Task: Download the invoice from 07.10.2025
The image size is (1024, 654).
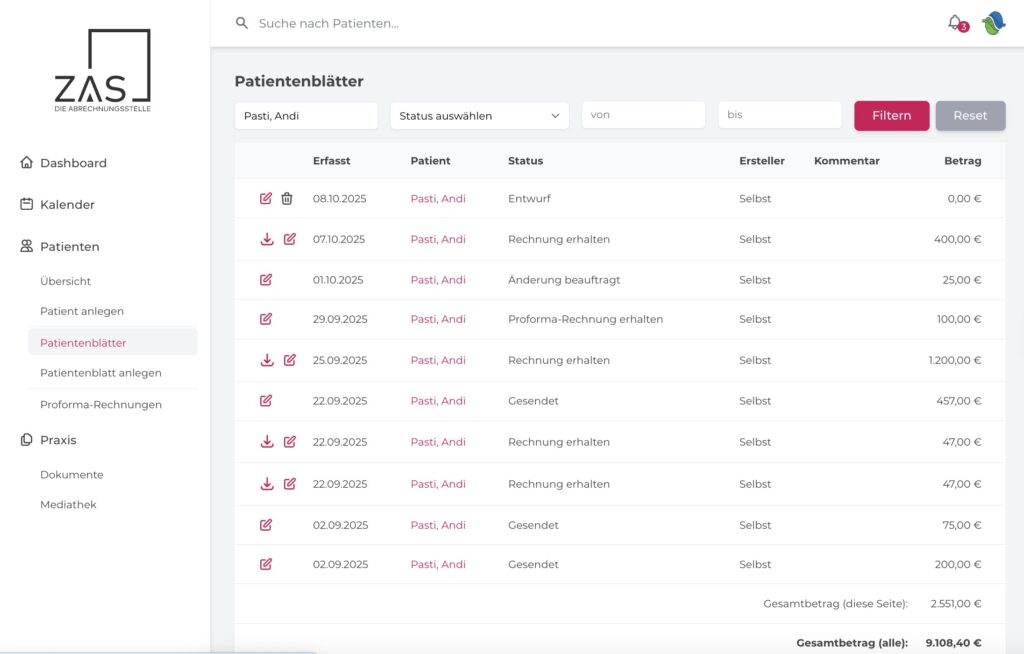Action: pos(267,240)
